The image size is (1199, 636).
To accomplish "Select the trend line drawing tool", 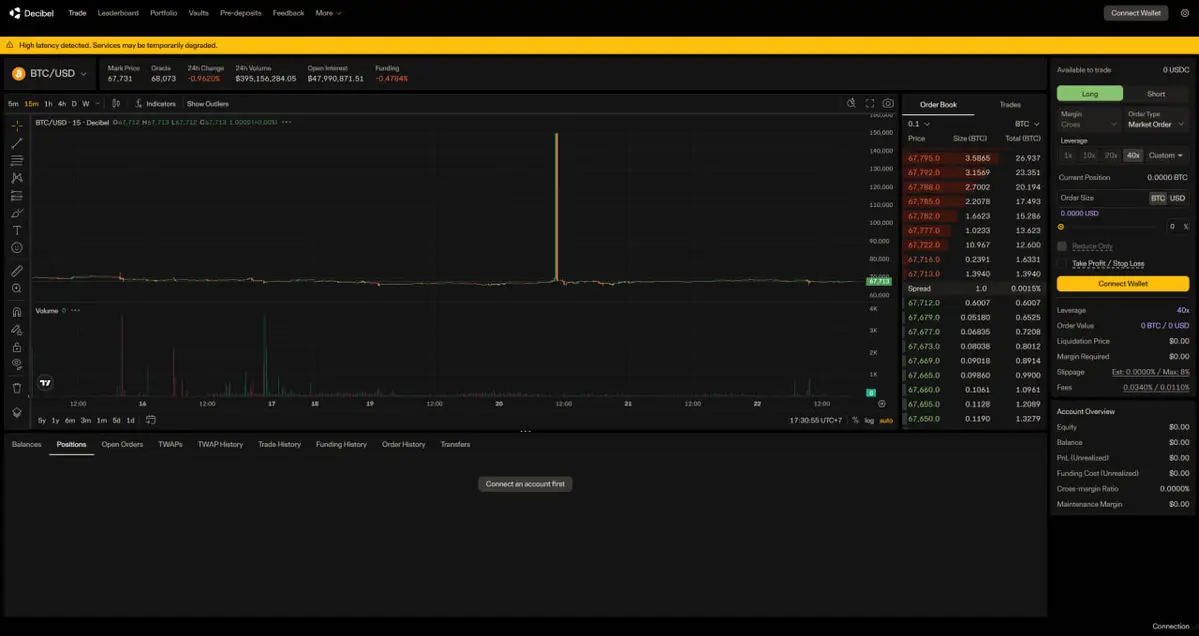I will (17, 143).
